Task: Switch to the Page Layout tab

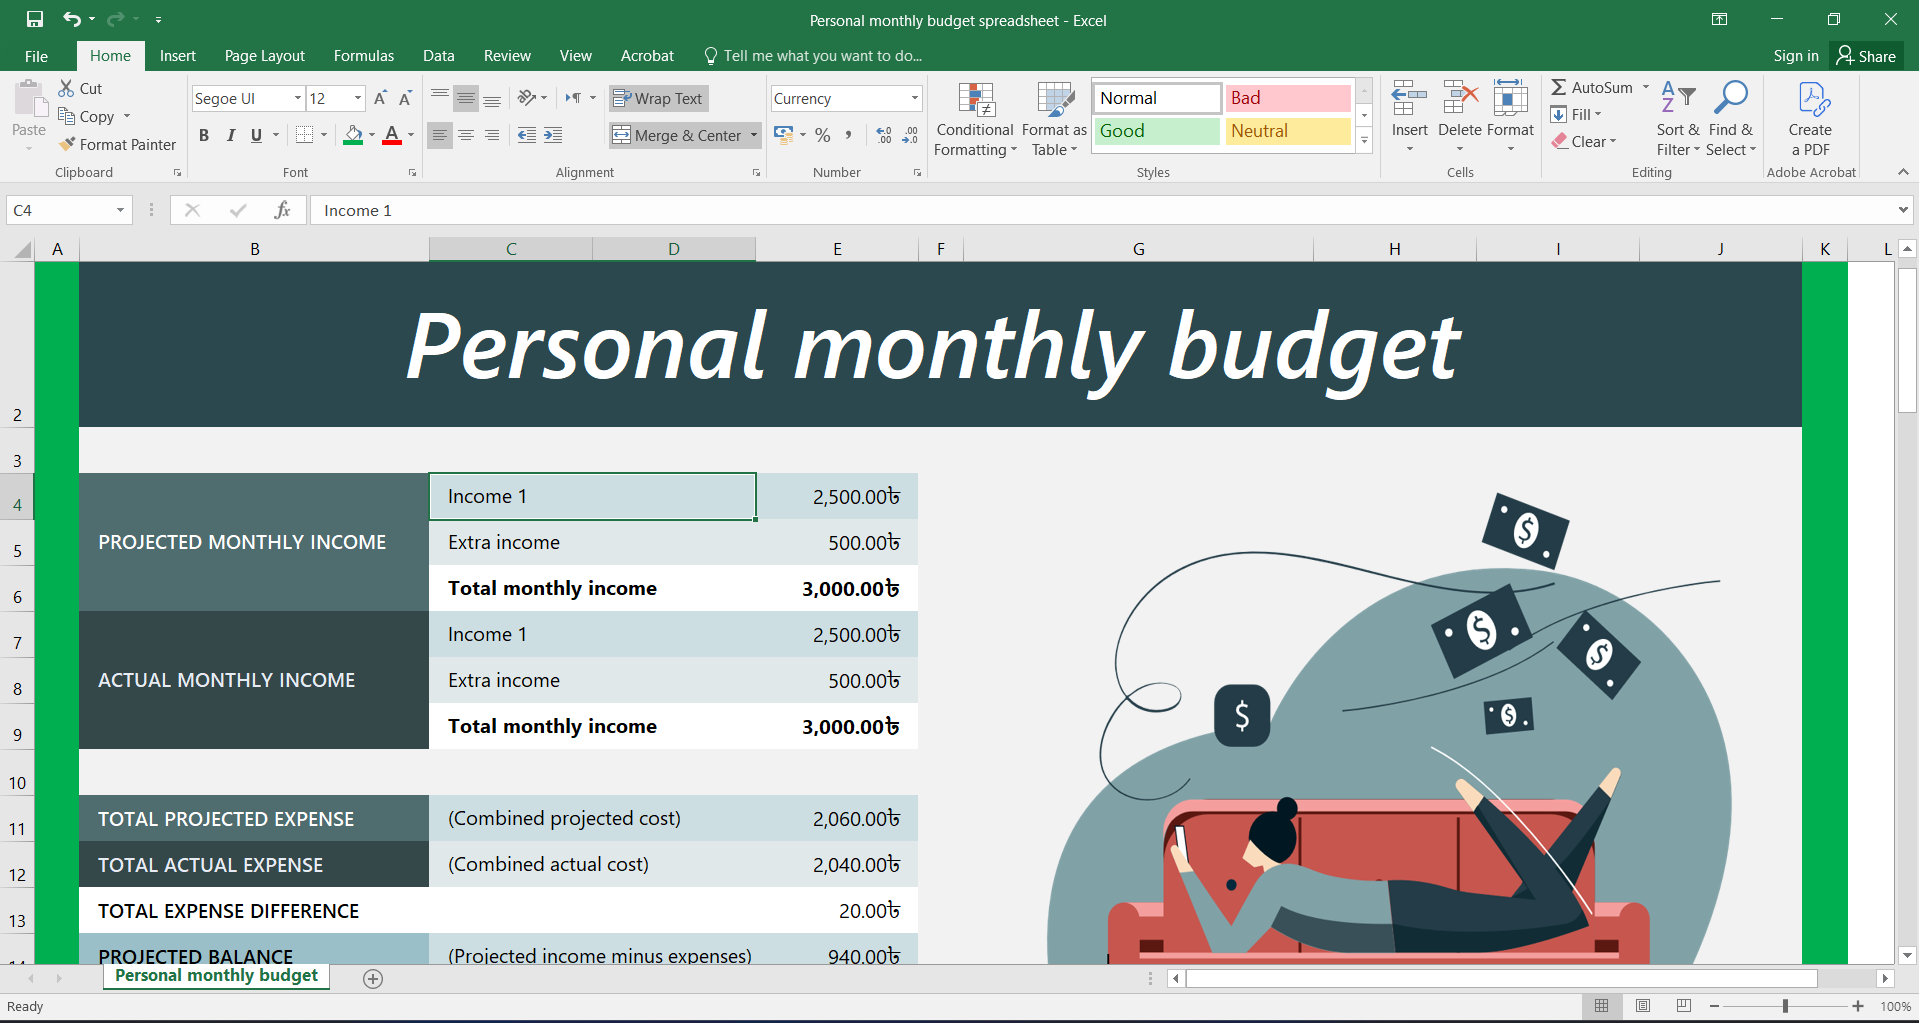Action: [x=264, y=56]
